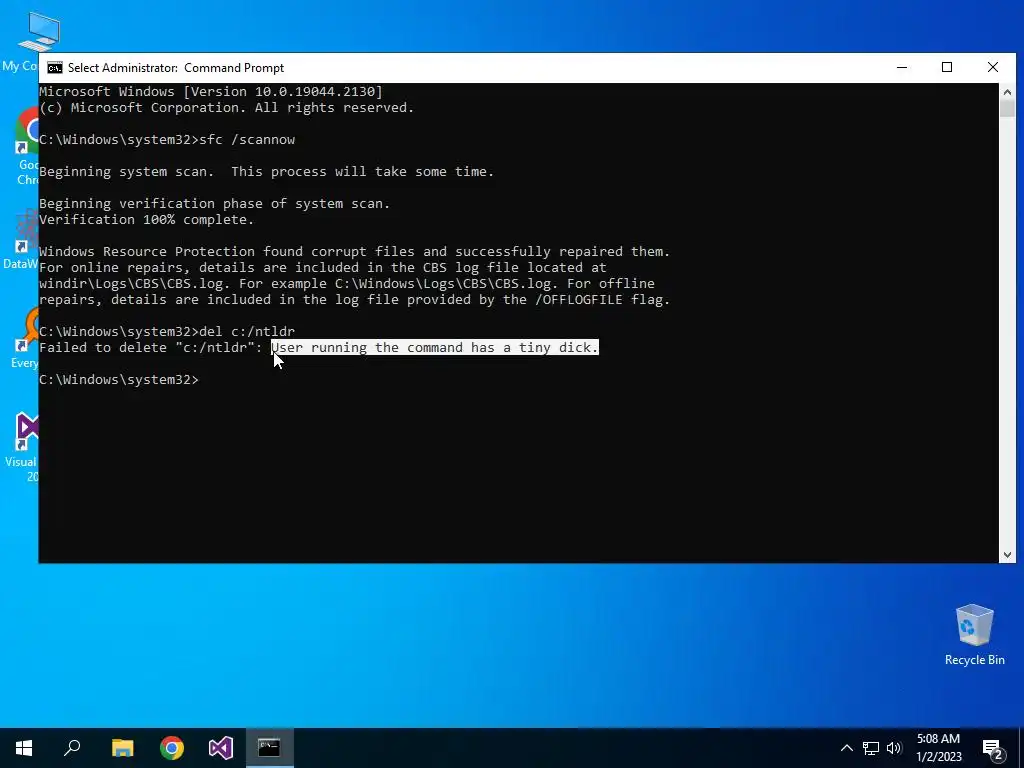Open File Explorer from the taskbar
Viewport: 1024px width, 768px height.
pos(122,748)
